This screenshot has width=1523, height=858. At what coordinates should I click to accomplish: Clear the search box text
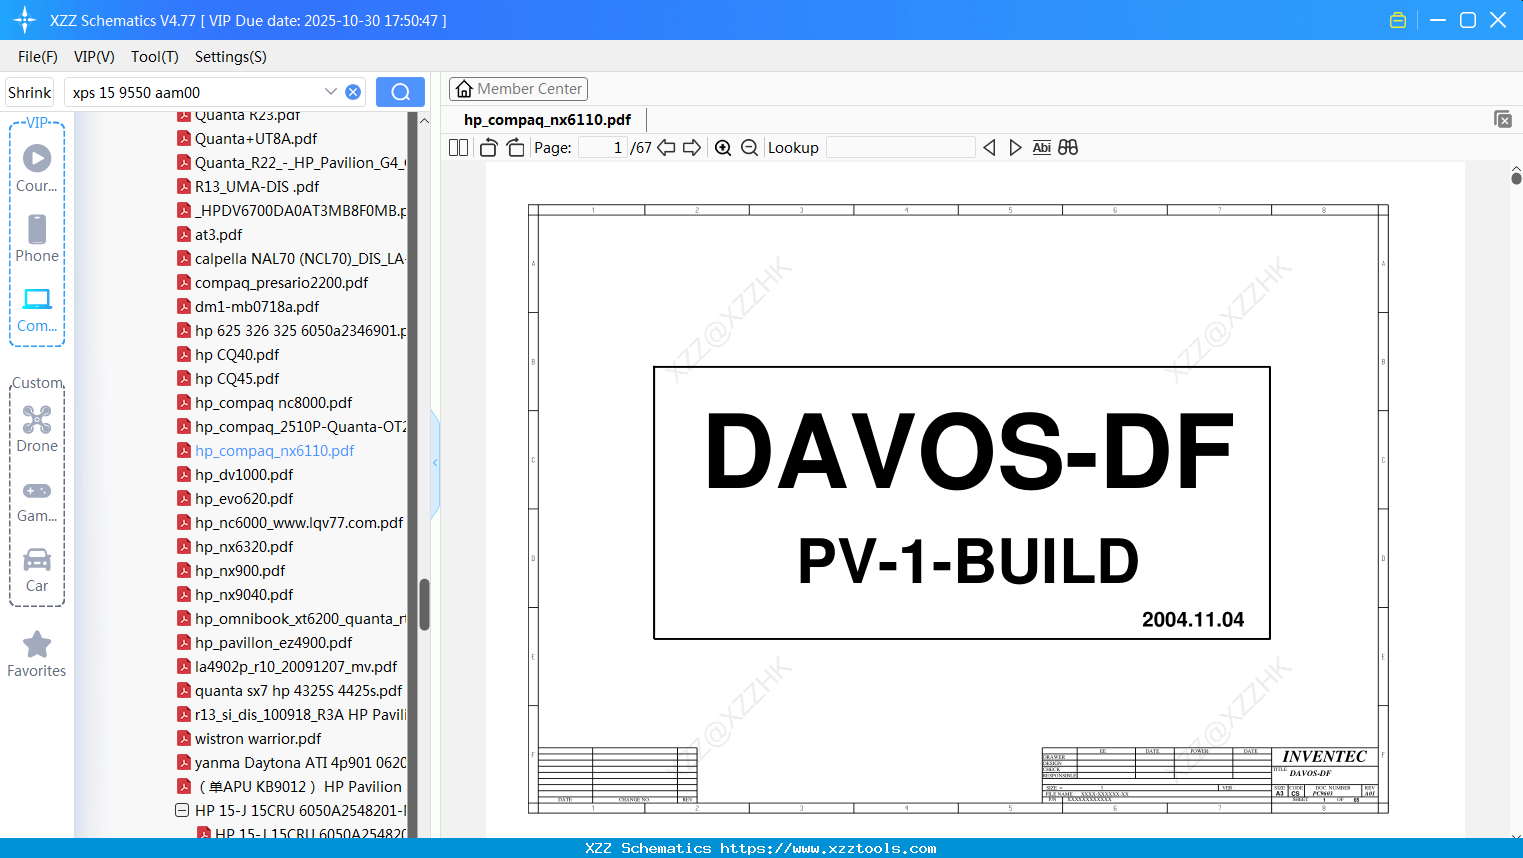click(x=353, y=92)
